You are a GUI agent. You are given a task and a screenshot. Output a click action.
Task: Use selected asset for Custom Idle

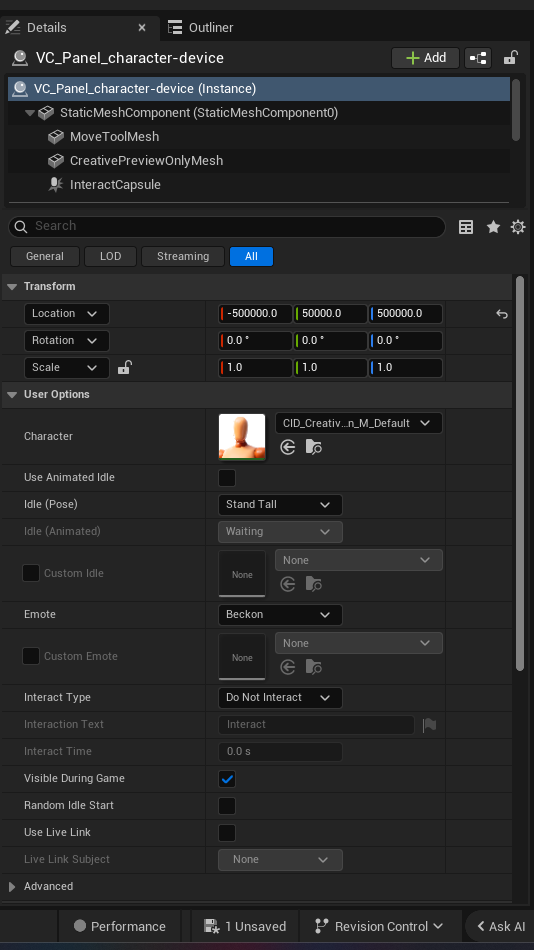click(288, 584)
